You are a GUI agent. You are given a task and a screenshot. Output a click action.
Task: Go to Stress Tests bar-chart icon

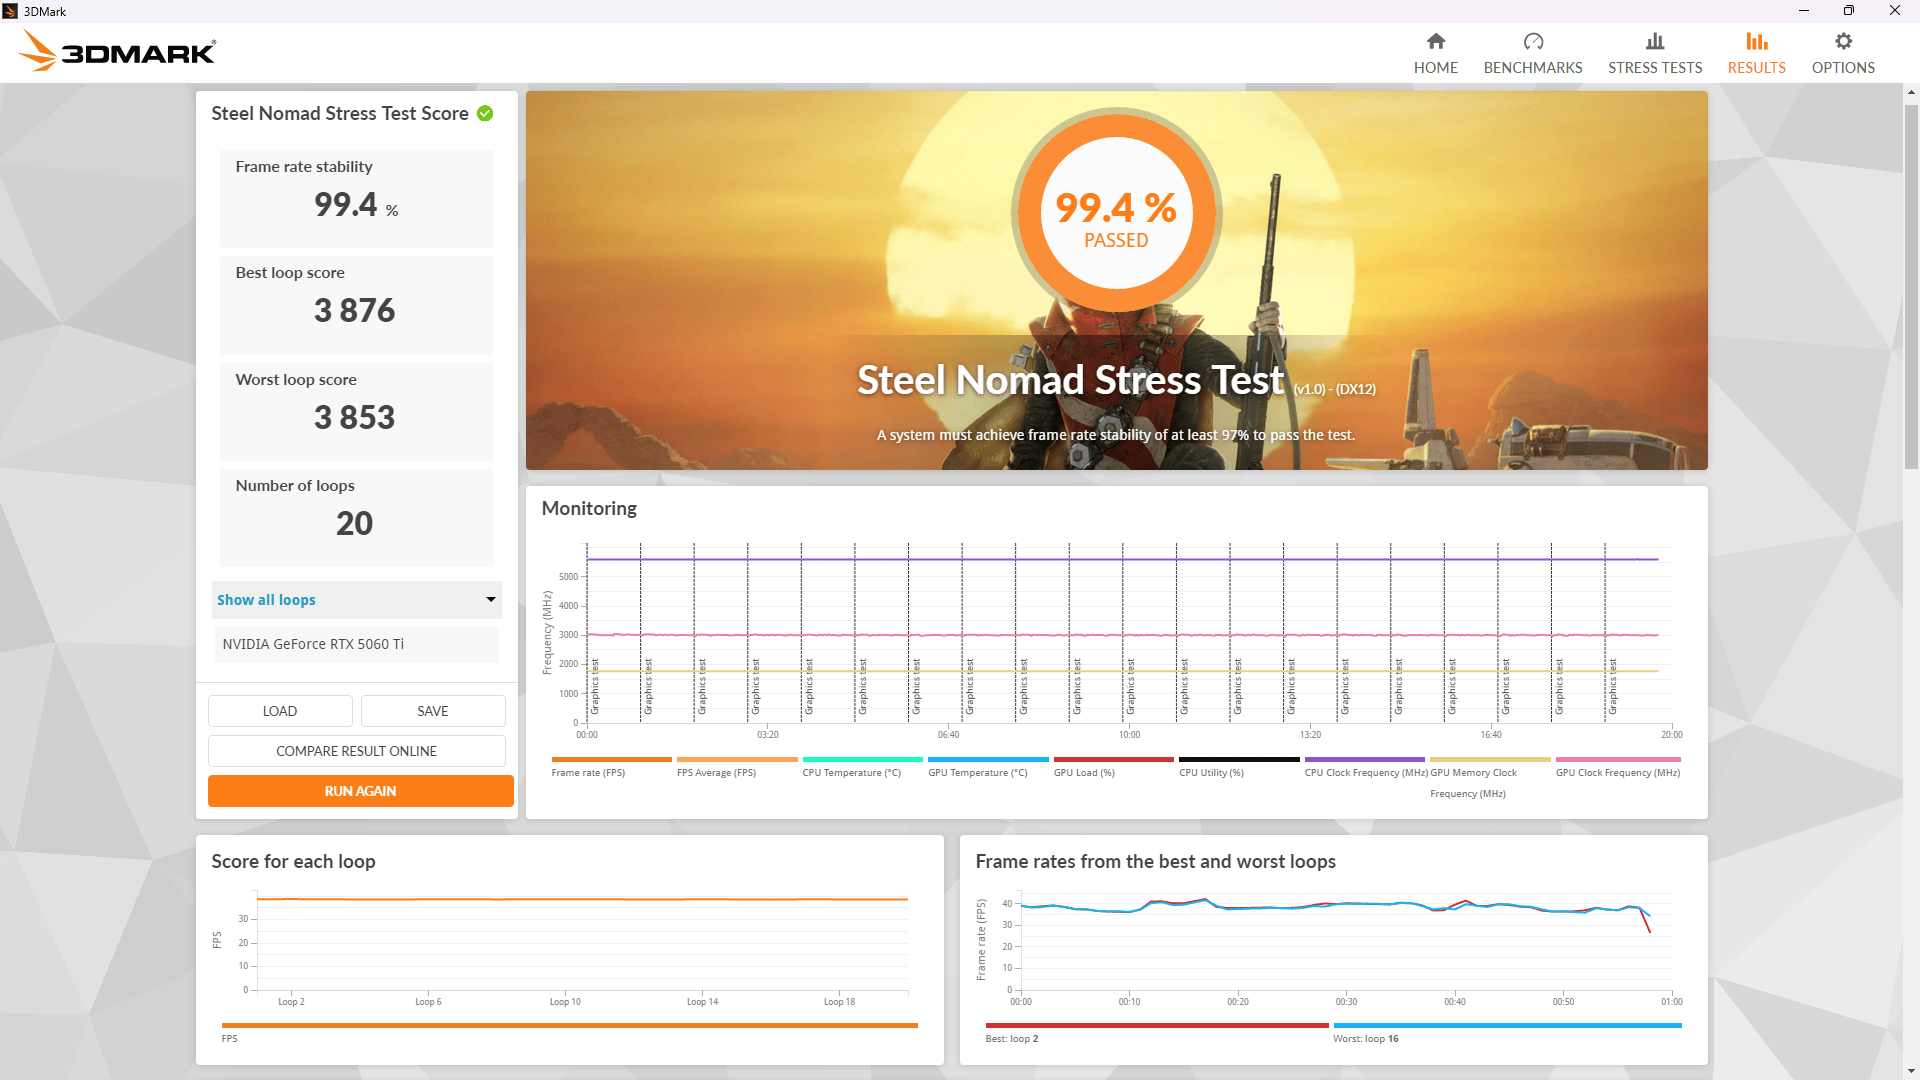point(1655,41)
